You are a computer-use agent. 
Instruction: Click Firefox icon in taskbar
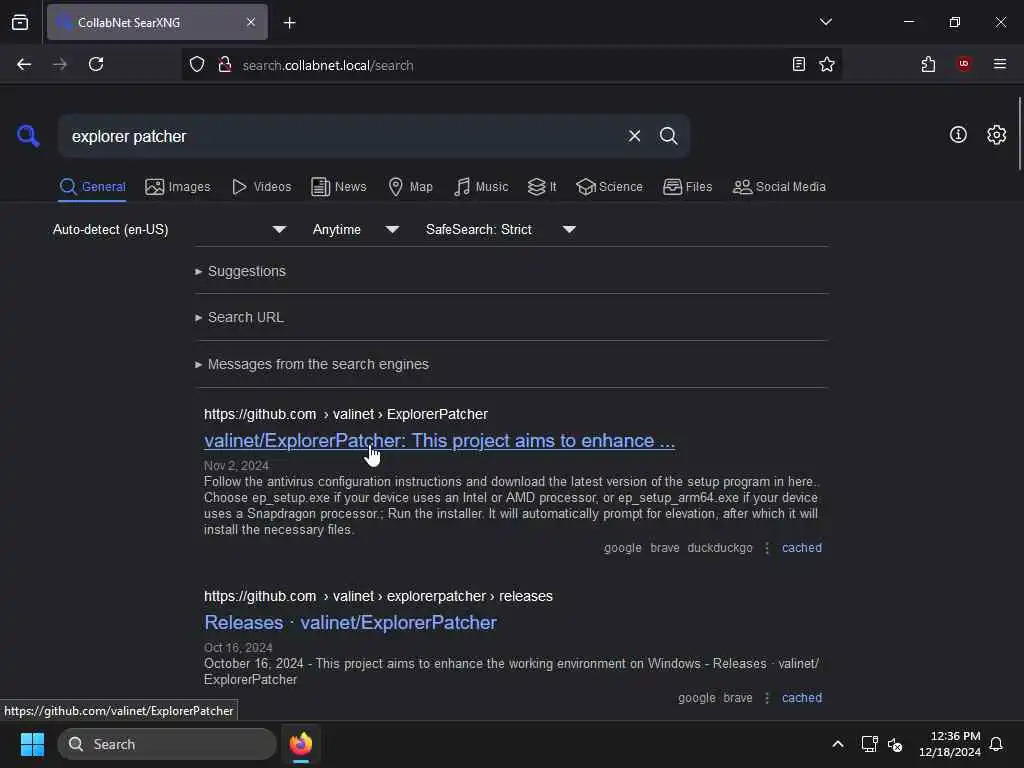click(x=300, y=744)
